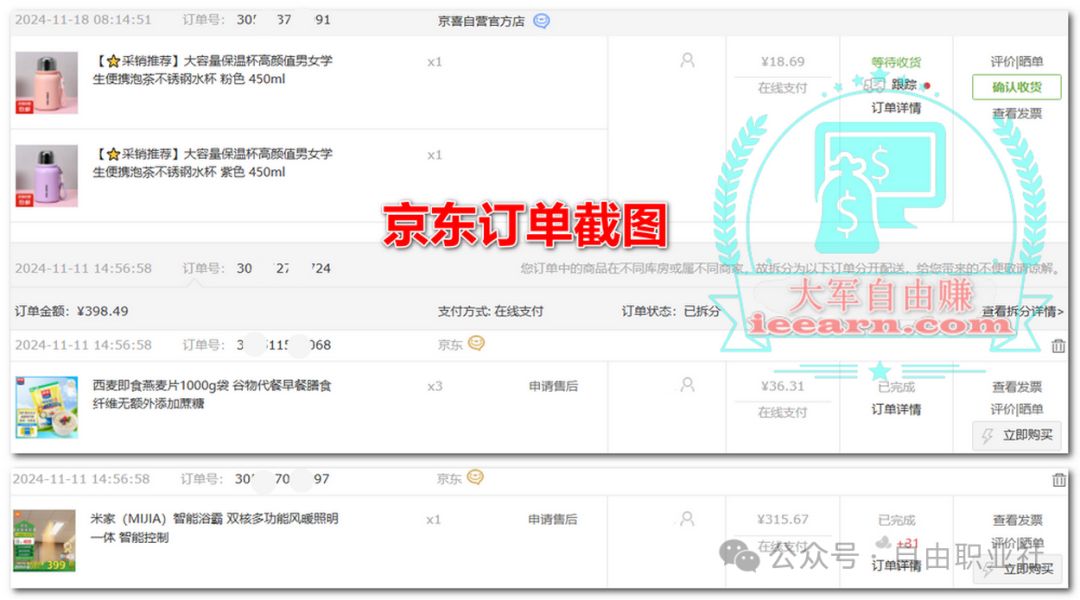Delete the oatmeal order with its trash icon

(x=1058, y=346)
